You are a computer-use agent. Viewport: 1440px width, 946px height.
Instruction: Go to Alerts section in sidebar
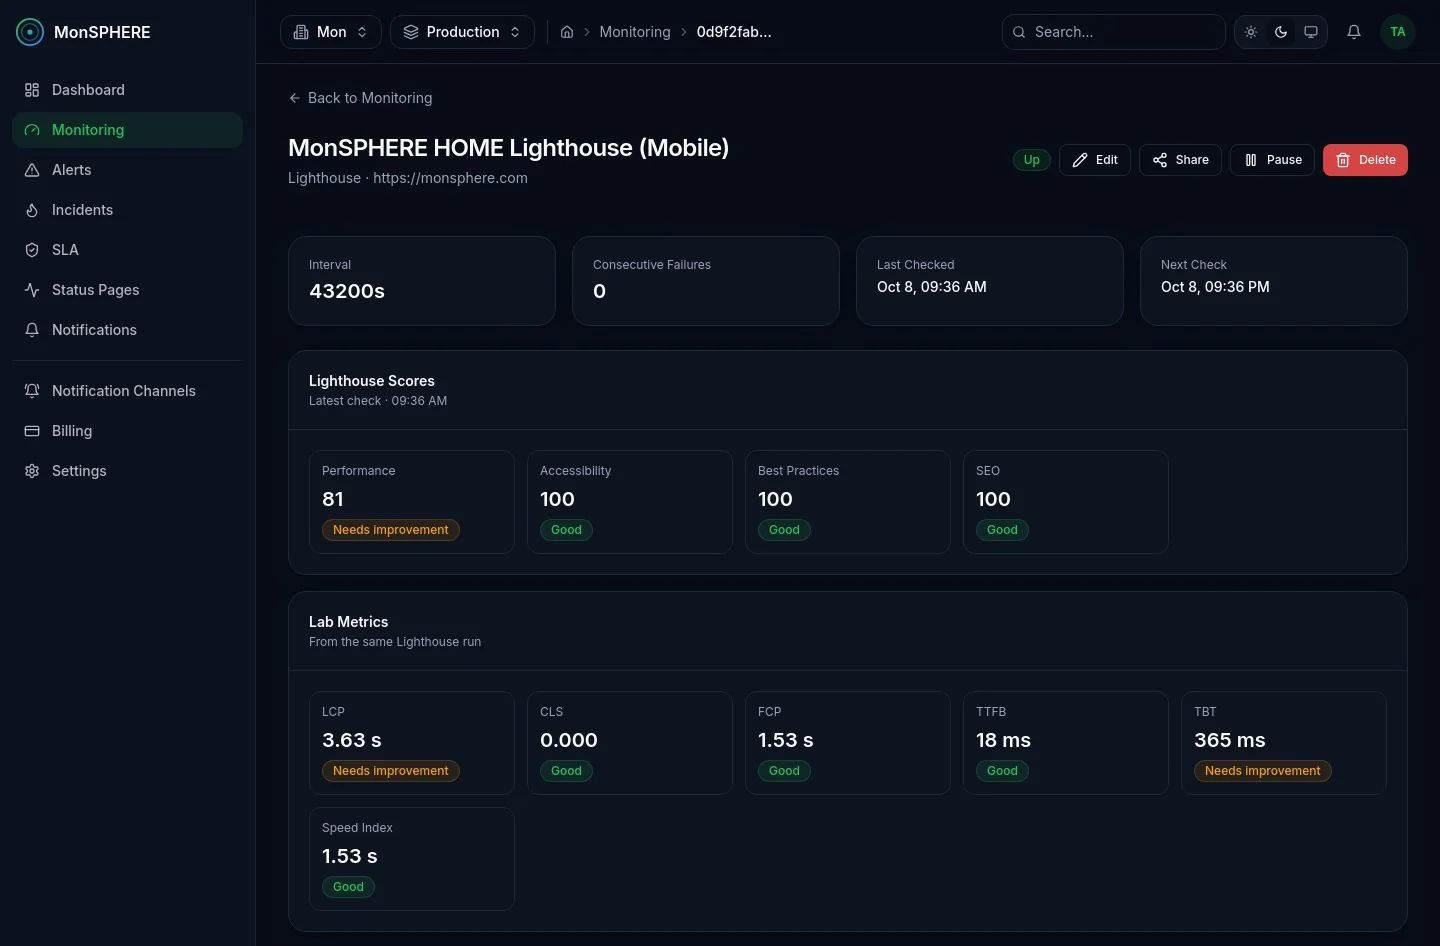[x=127, y=170]
